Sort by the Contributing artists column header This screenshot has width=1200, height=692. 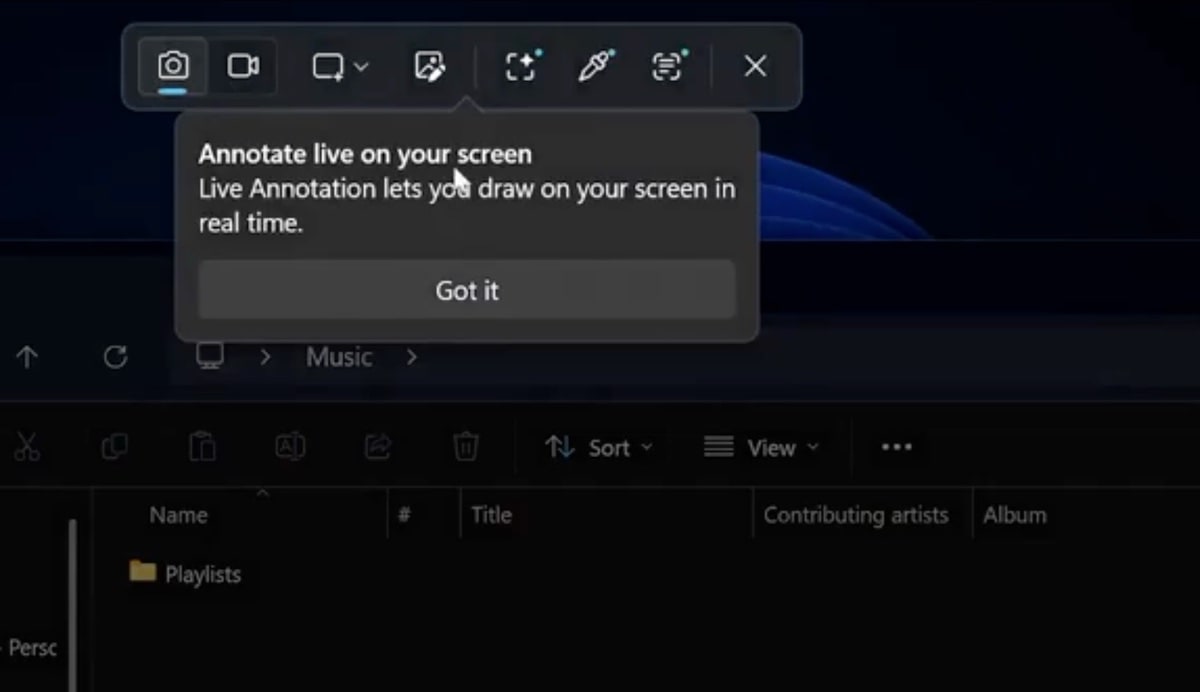855,515
